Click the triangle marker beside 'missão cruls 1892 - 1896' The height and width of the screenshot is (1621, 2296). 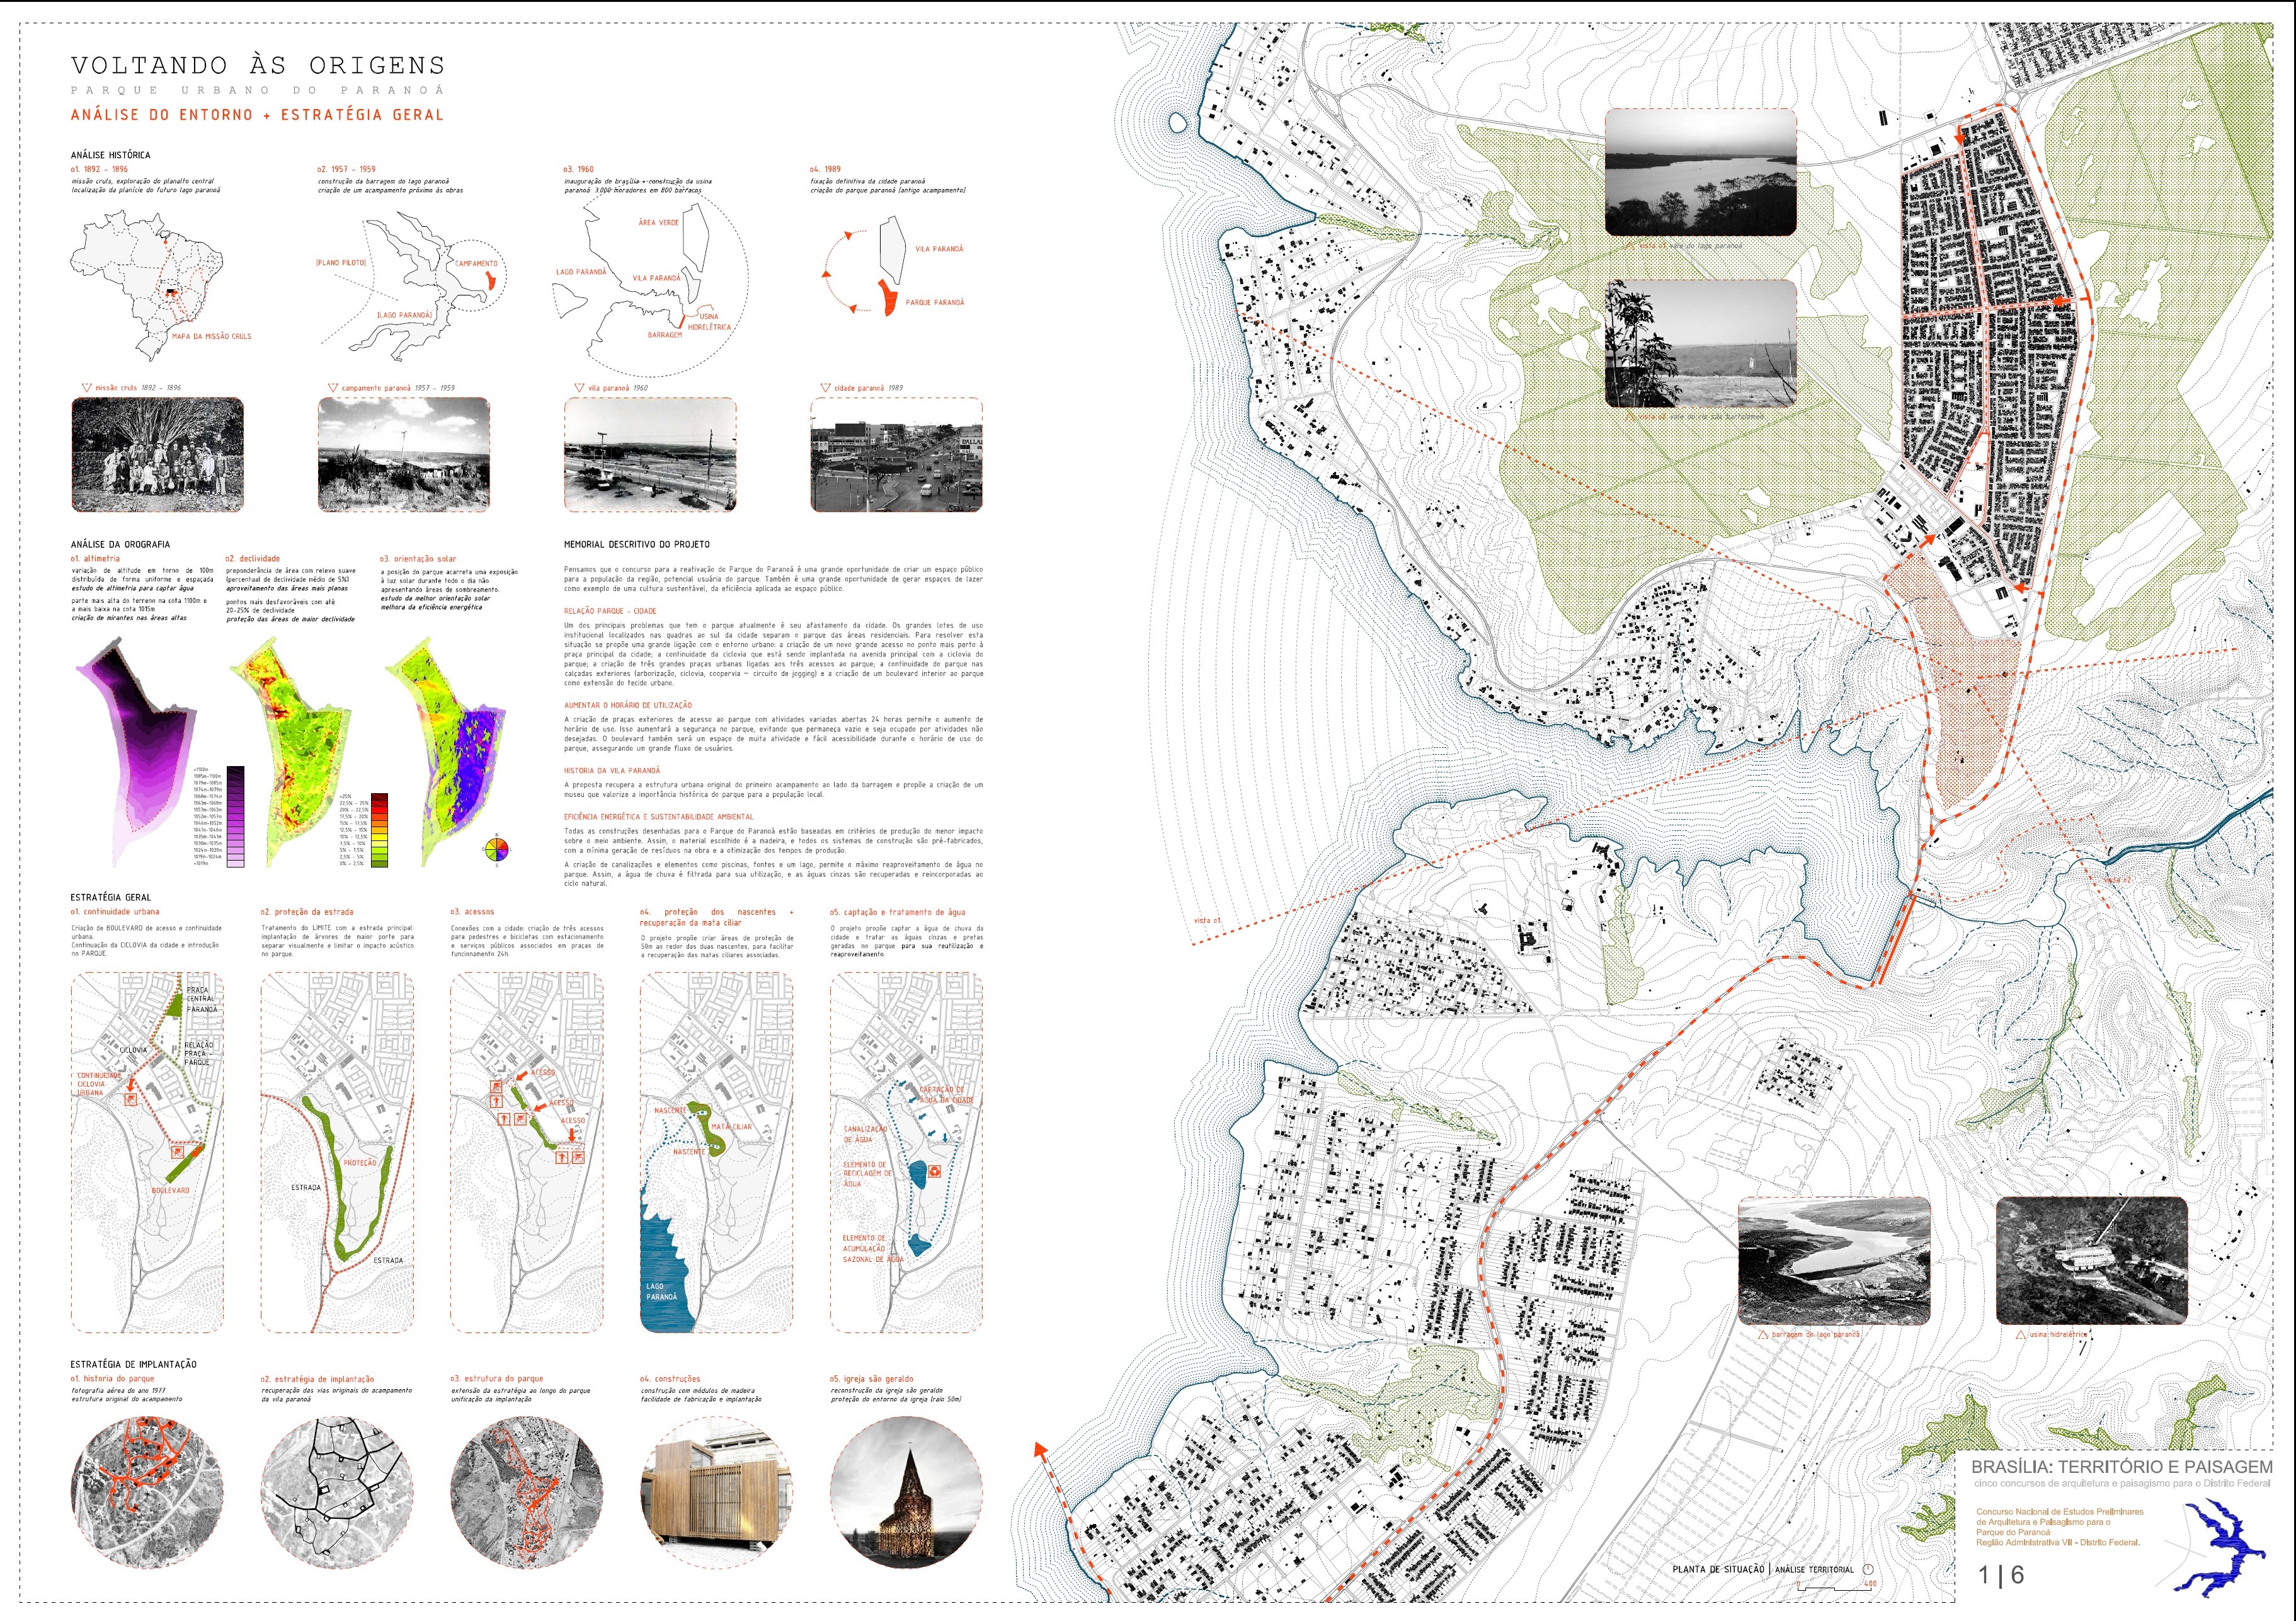tap(87, 388)
